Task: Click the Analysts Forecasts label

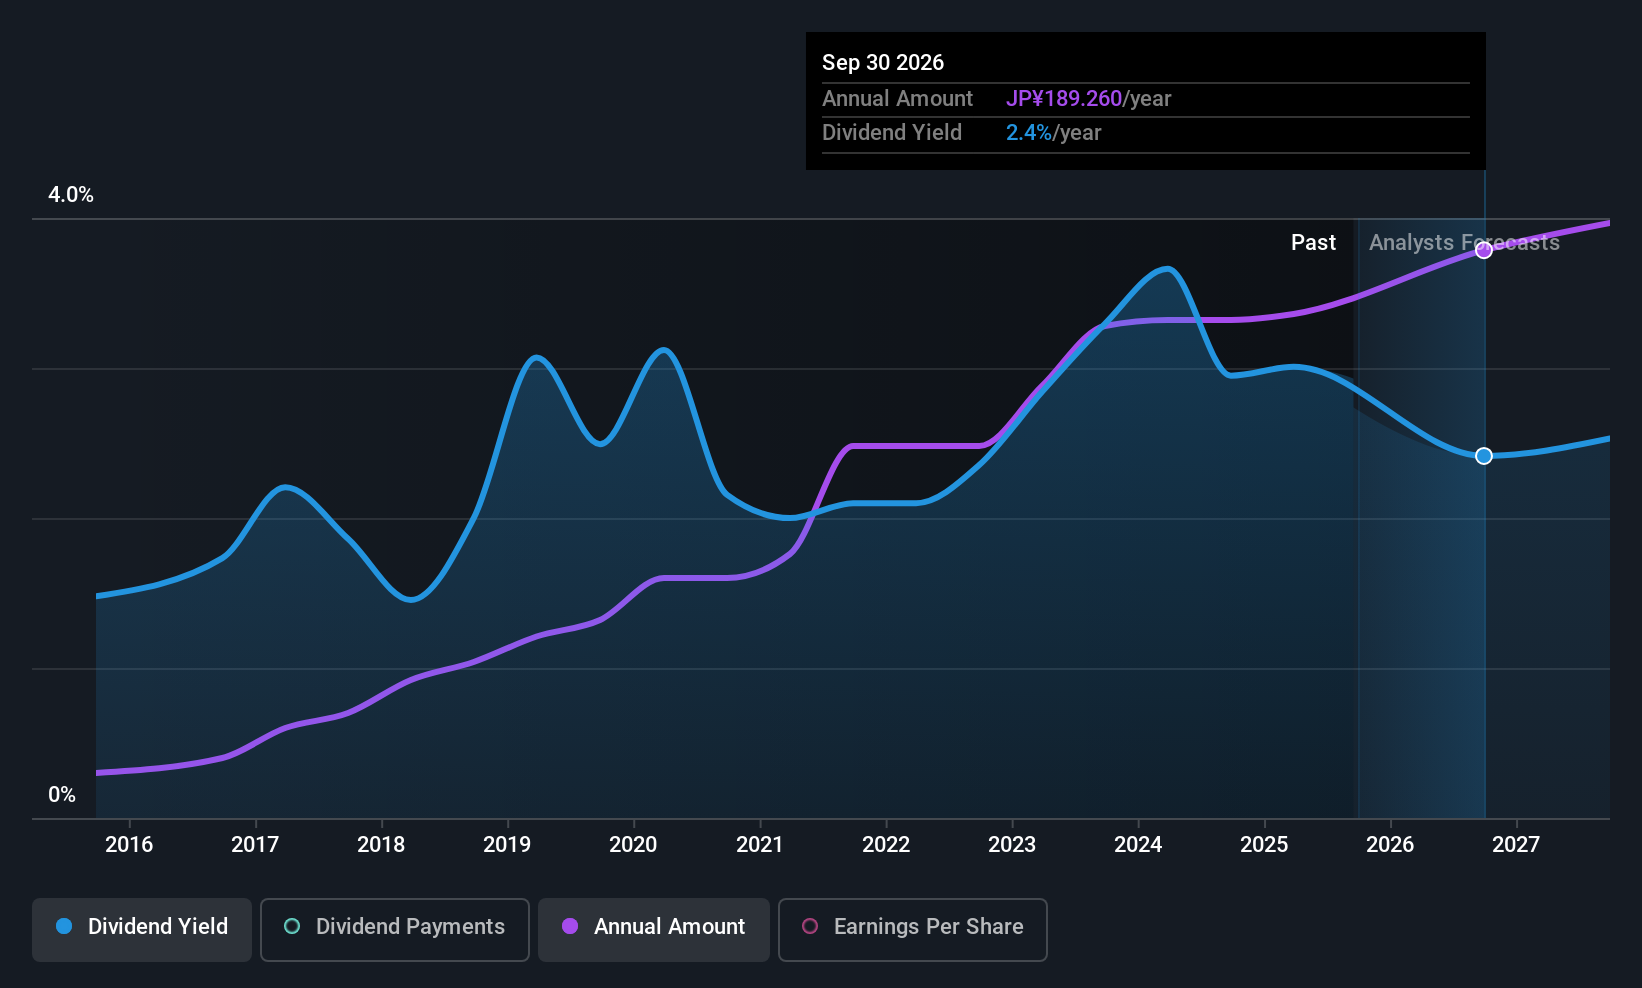Action: click(1464, 243)
